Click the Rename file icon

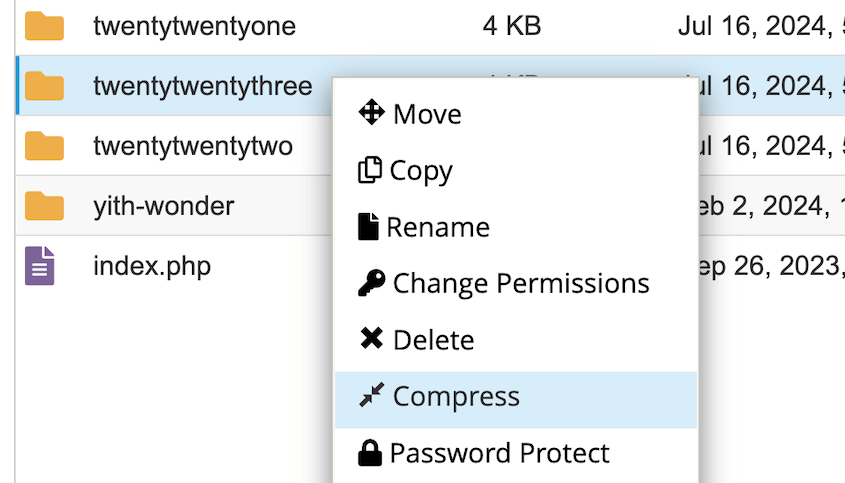coord(368,227)
